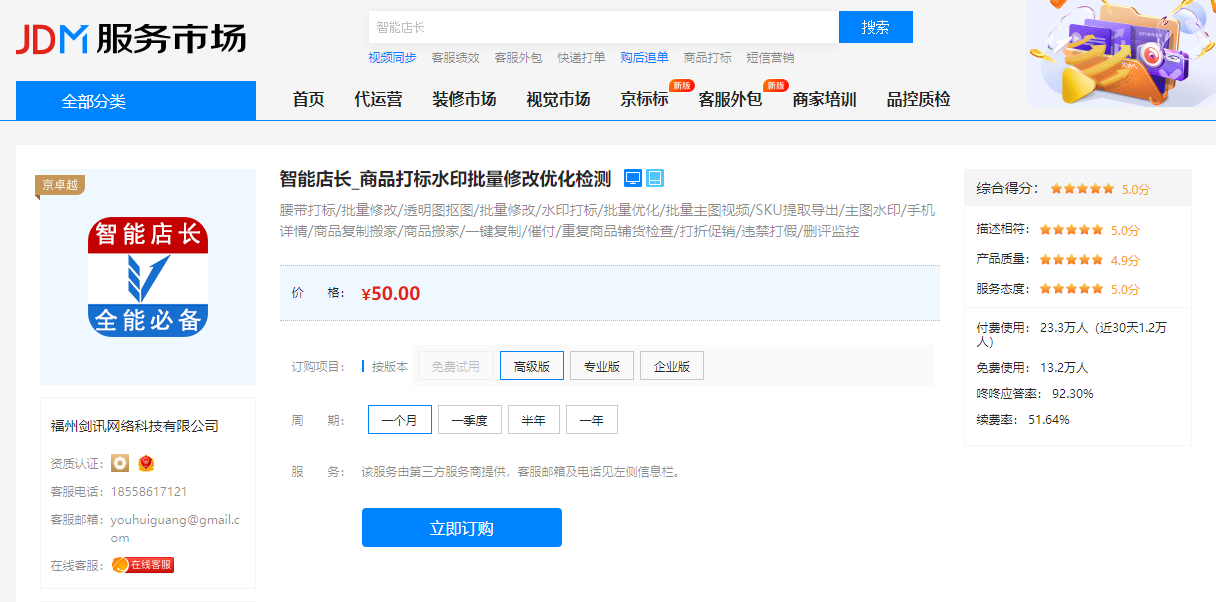Select the 企业版 version option

click(672, 366)
